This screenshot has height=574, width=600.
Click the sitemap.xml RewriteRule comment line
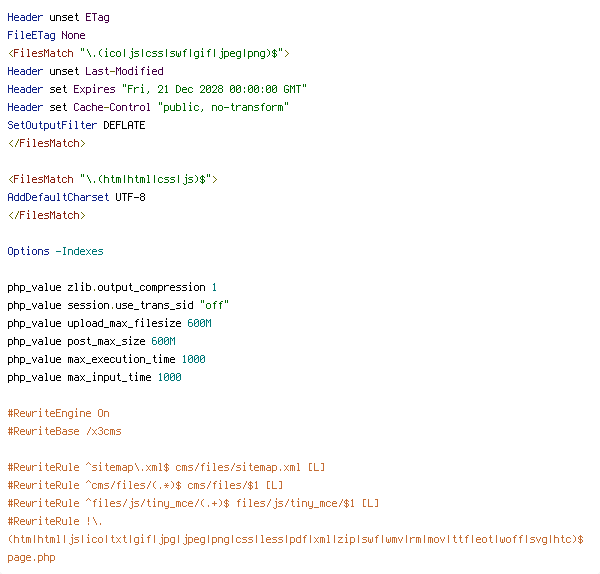click(166, 468)
